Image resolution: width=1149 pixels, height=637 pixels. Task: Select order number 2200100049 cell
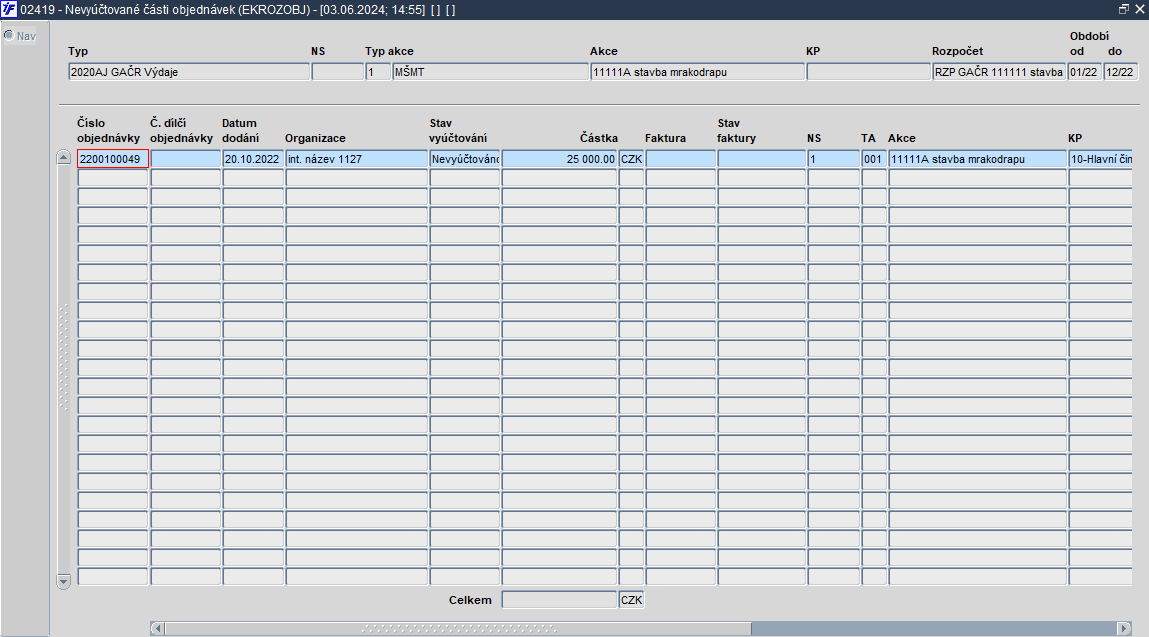113,159
